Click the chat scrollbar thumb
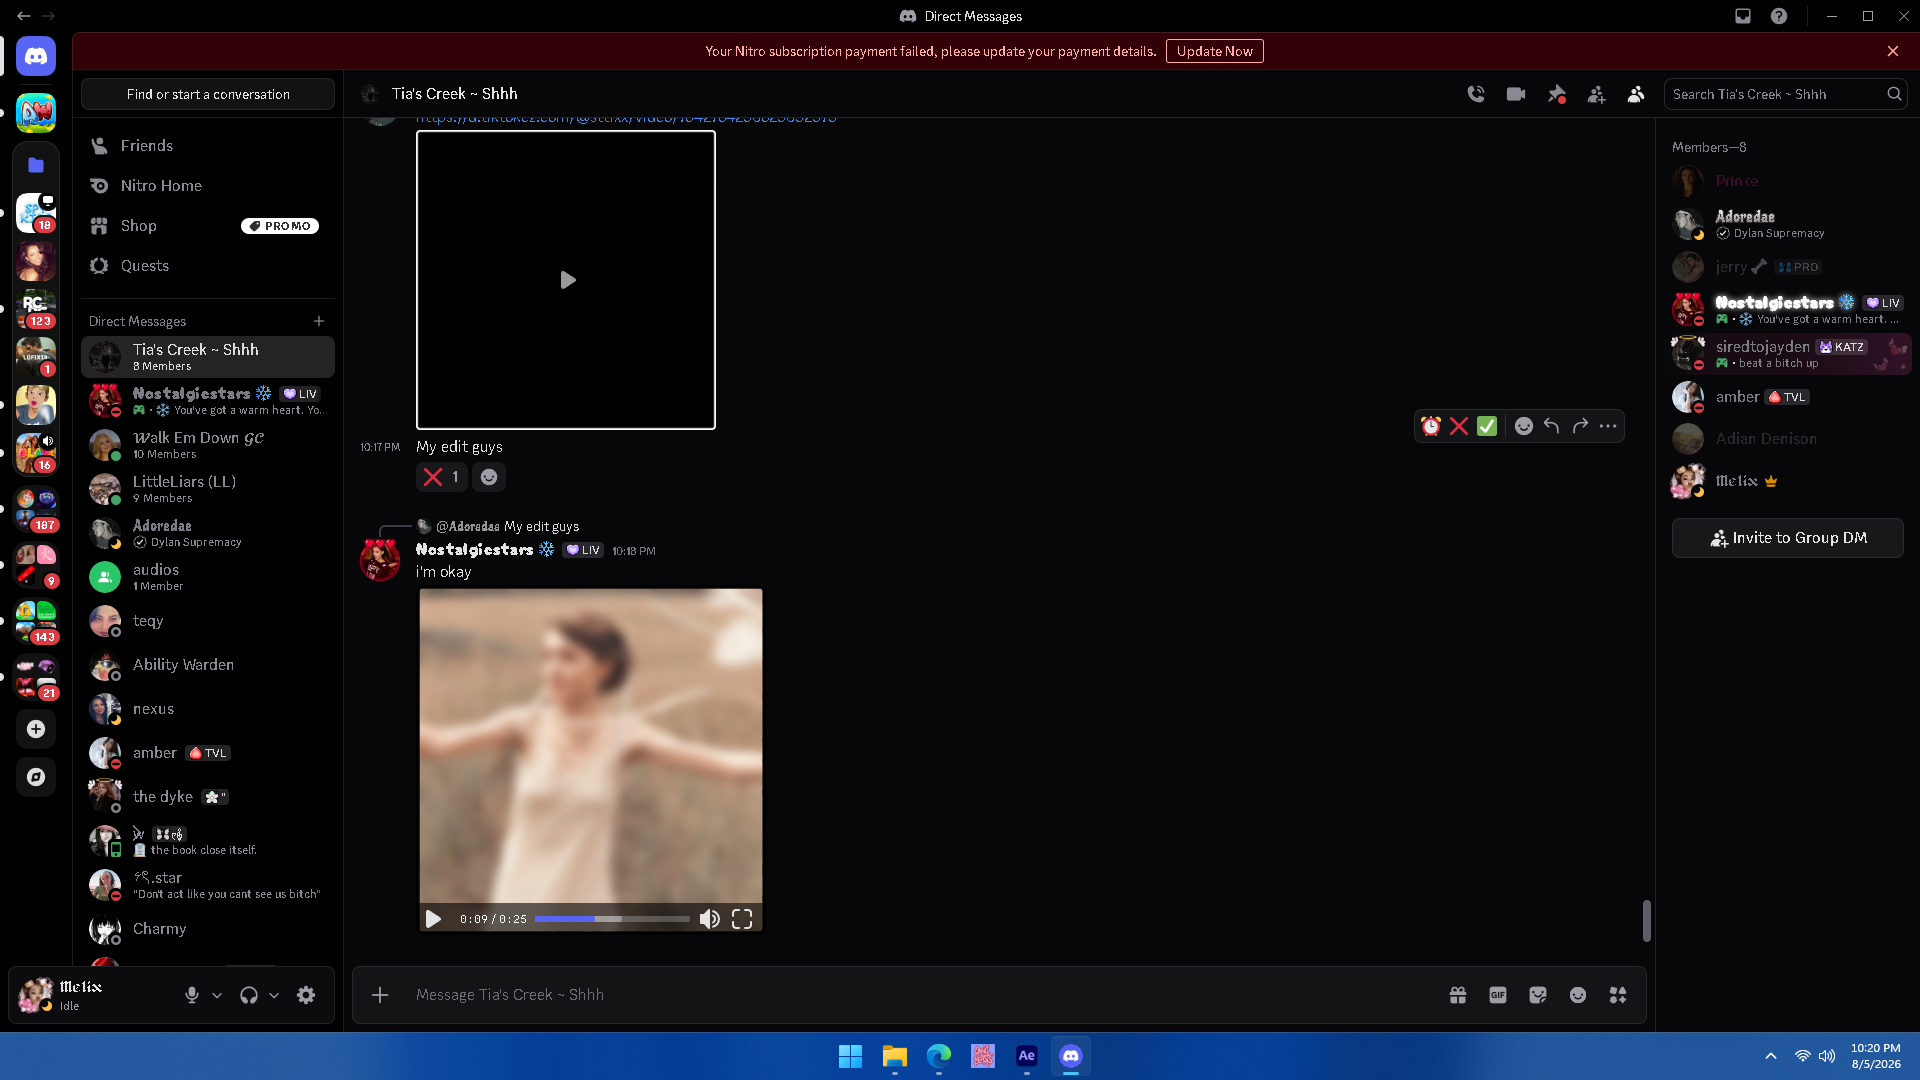 1646,921
